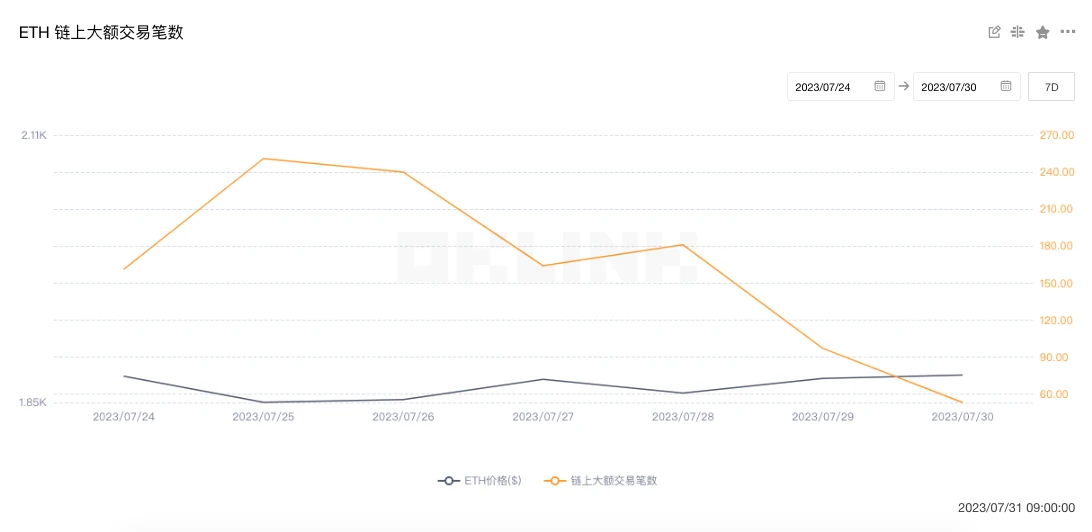Open the three-dots more options menu
This screenshot has height=532, width=1092.
click(1068, 32)
